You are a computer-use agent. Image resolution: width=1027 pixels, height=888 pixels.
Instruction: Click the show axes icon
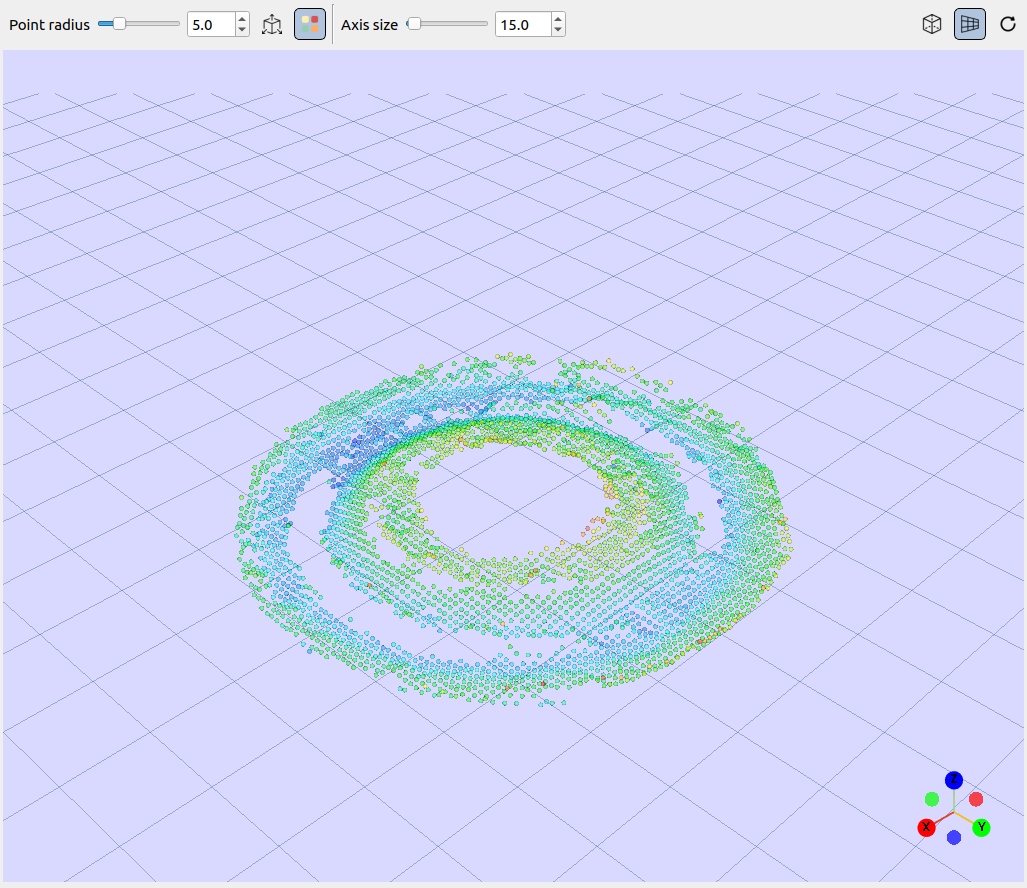pos(272,25)
